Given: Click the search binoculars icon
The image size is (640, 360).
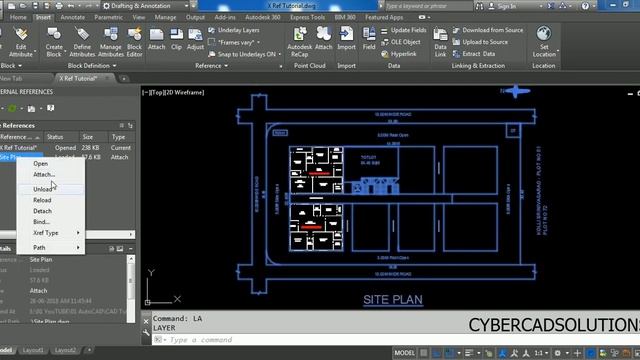Looking at the screenshot, I should (x=479, y=6).
